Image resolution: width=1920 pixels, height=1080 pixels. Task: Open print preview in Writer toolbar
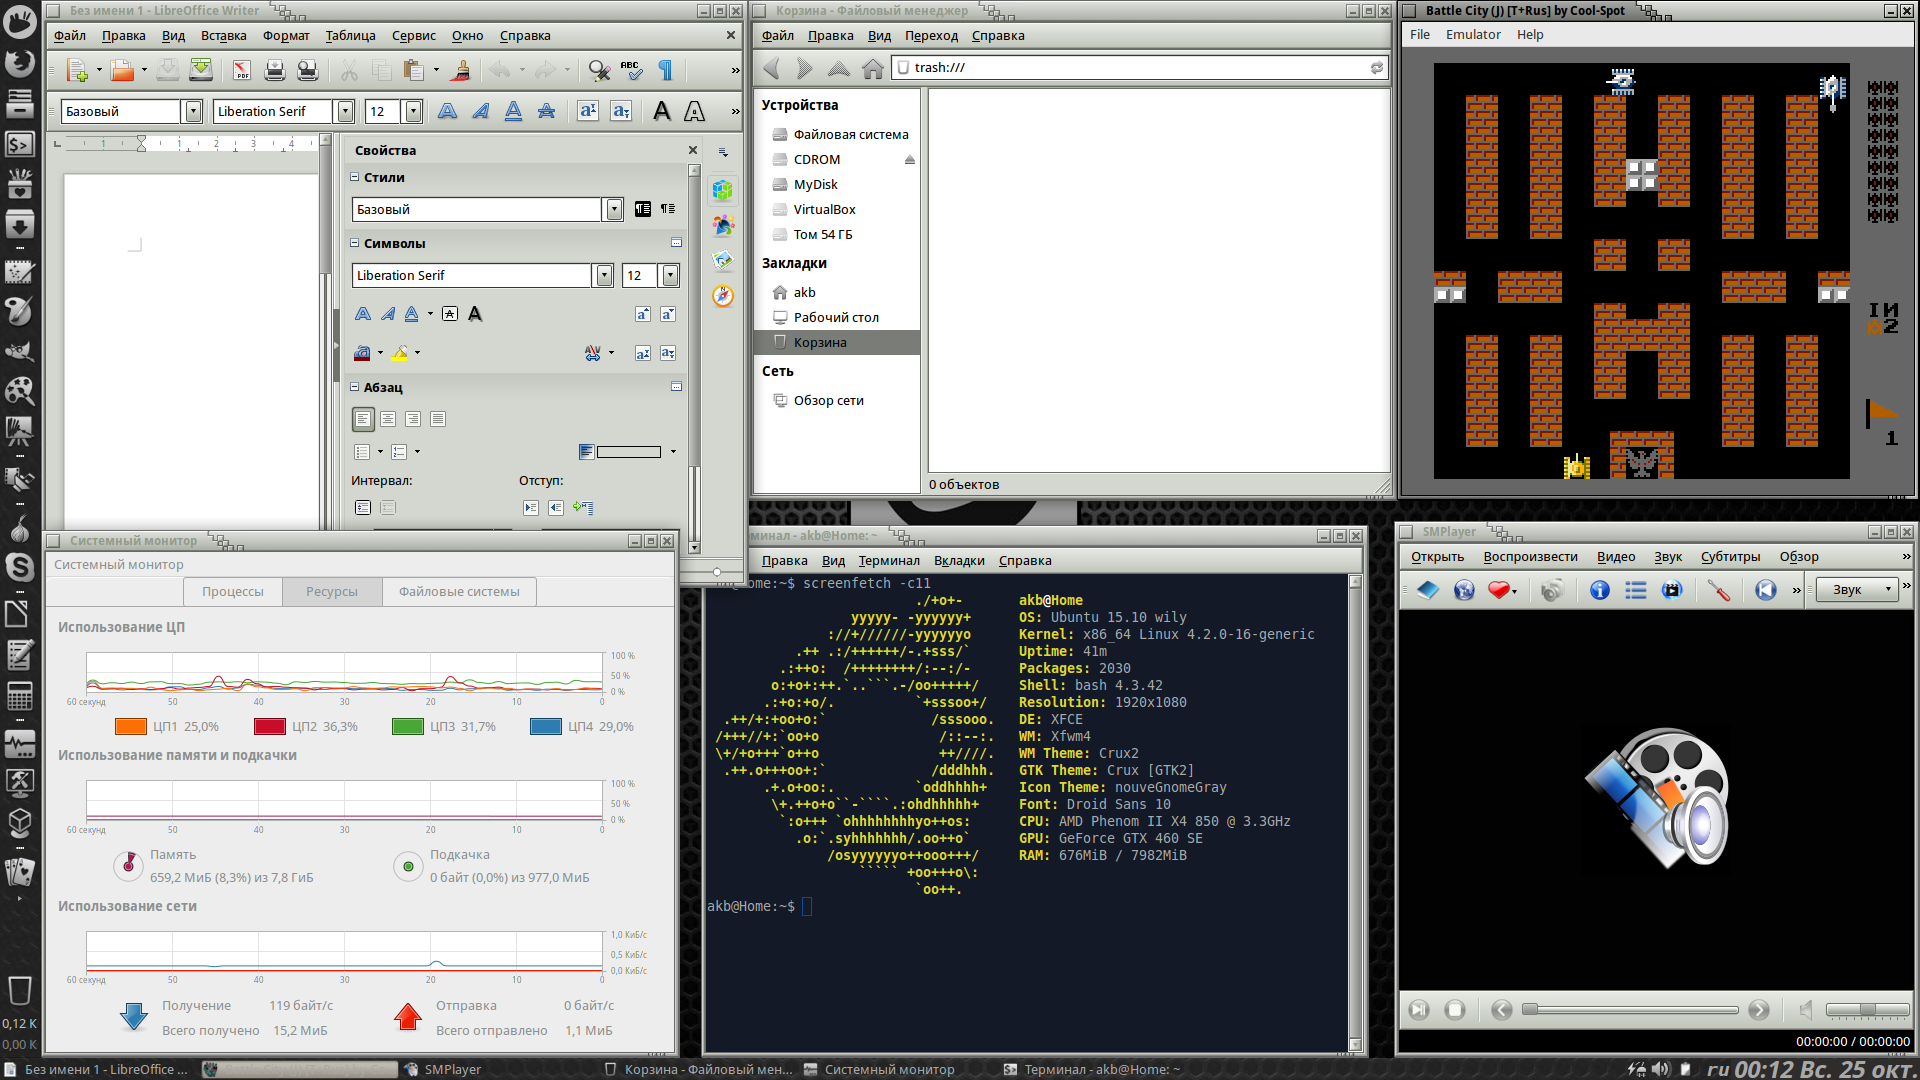[x=308, y=70]
